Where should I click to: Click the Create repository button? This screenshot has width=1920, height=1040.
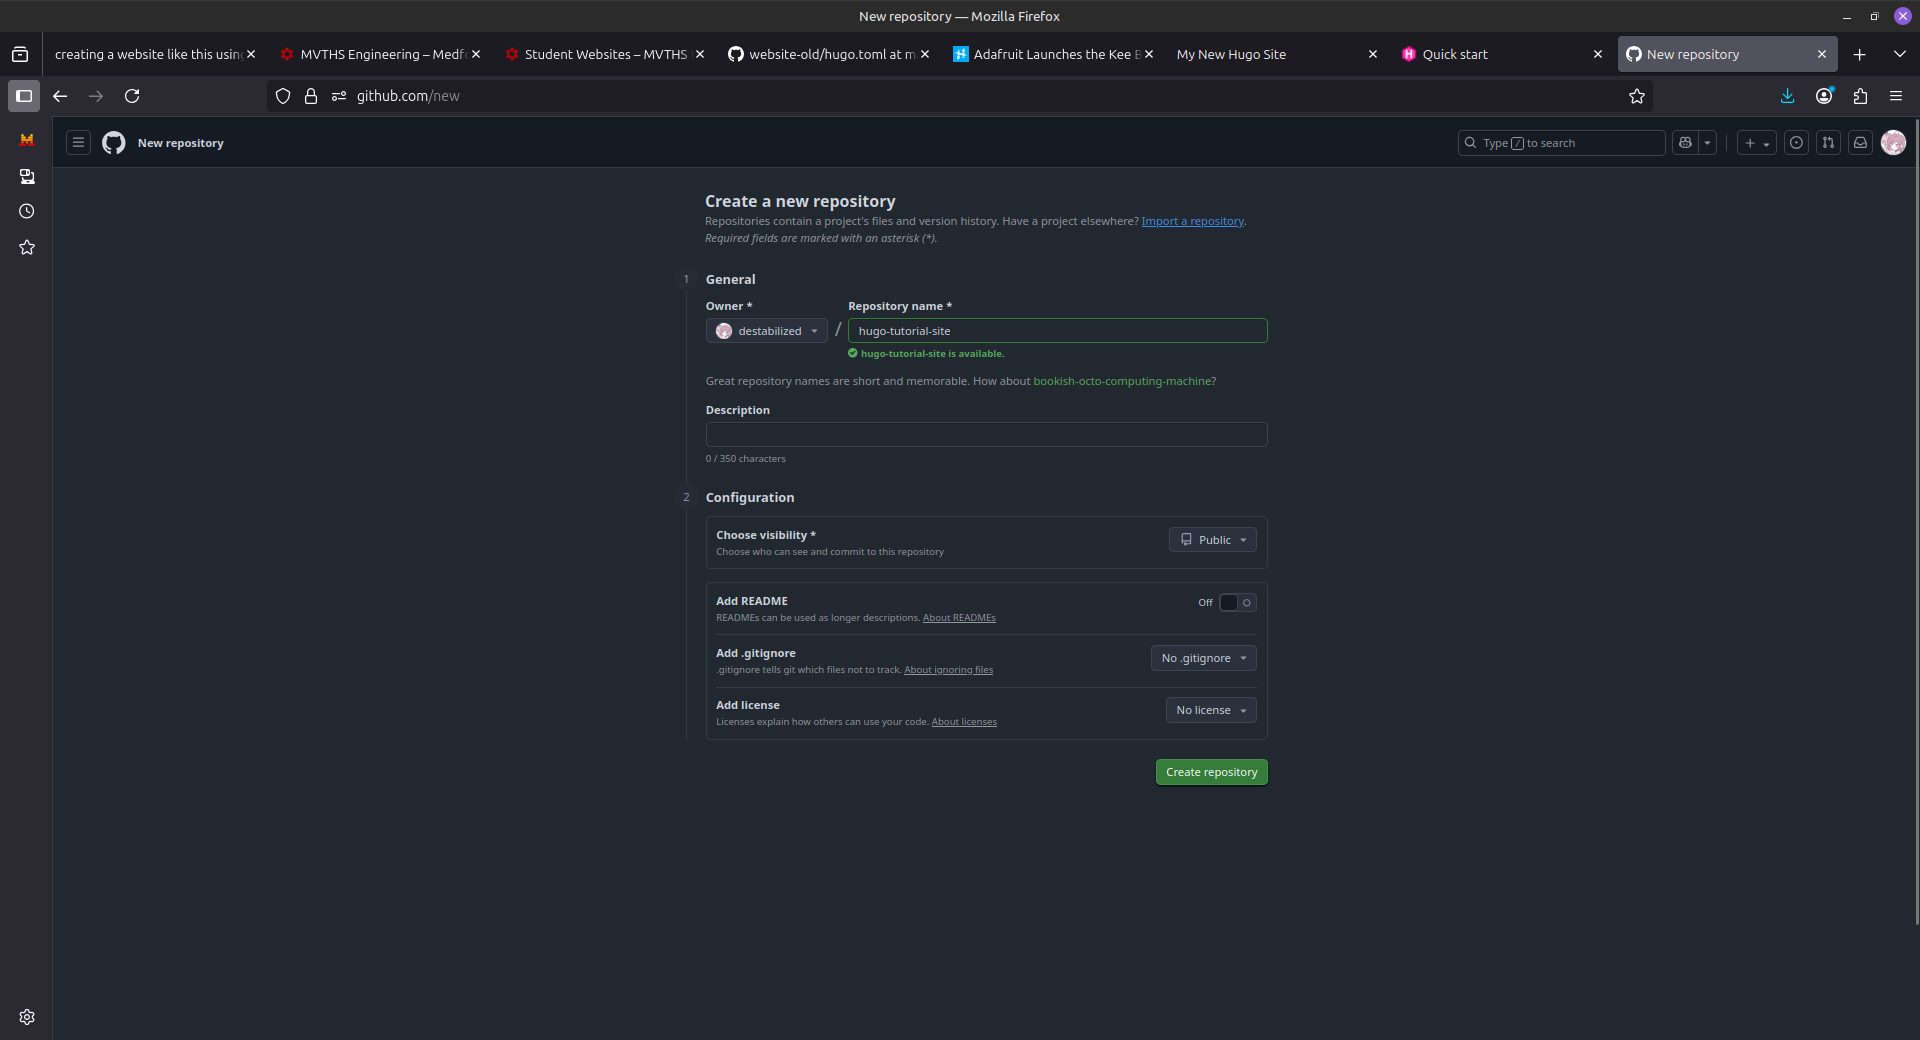click(1211, 772)
